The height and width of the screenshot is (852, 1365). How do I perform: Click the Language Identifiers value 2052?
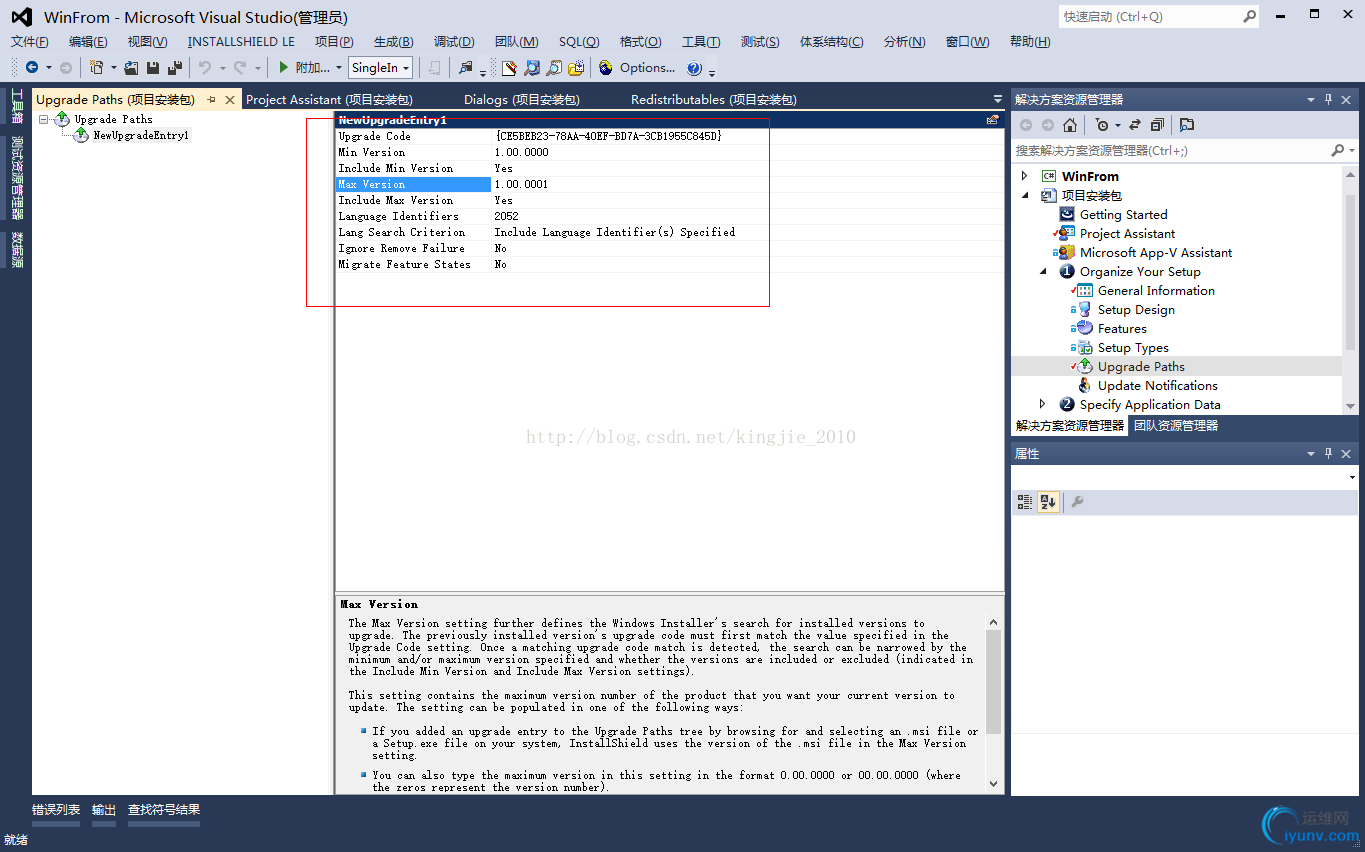pos(506,216)
